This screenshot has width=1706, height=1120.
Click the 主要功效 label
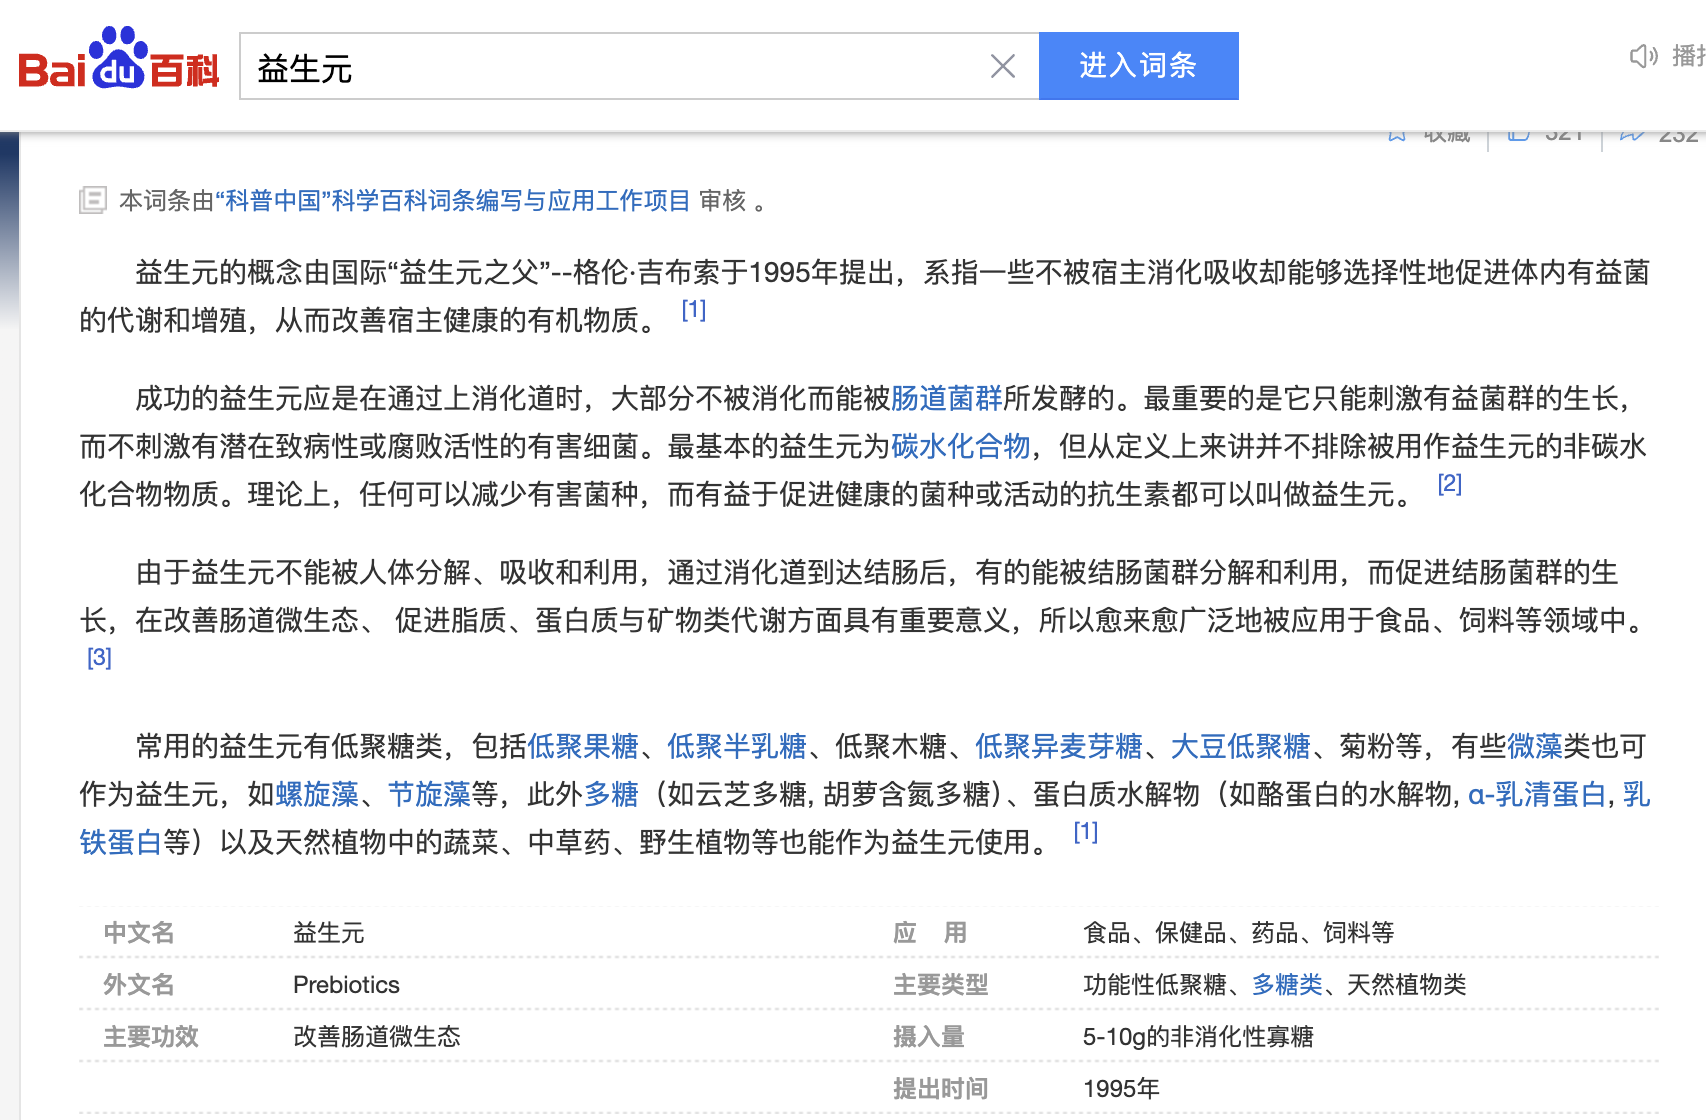[x=151, y=1037]
